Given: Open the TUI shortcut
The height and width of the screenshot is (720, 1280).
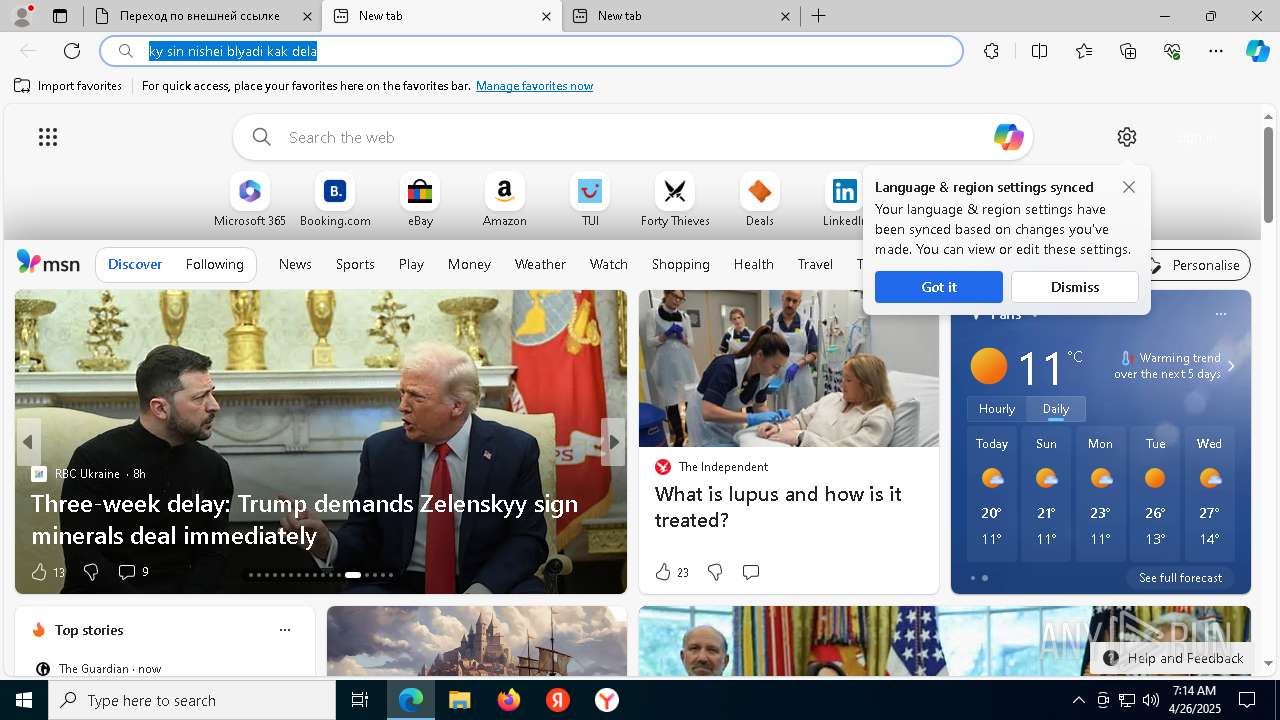Looking at the screenshot, I should click(x=590, y=200).
